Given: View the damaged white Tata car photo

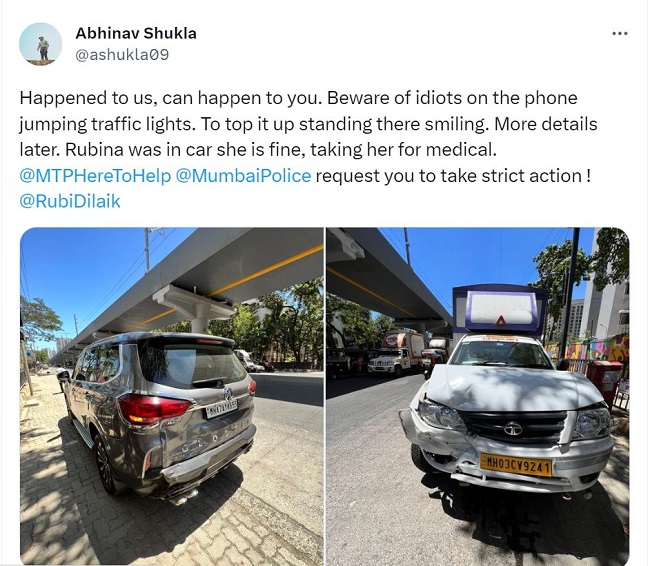Looking at the screenshot, I should pos(478,396).
